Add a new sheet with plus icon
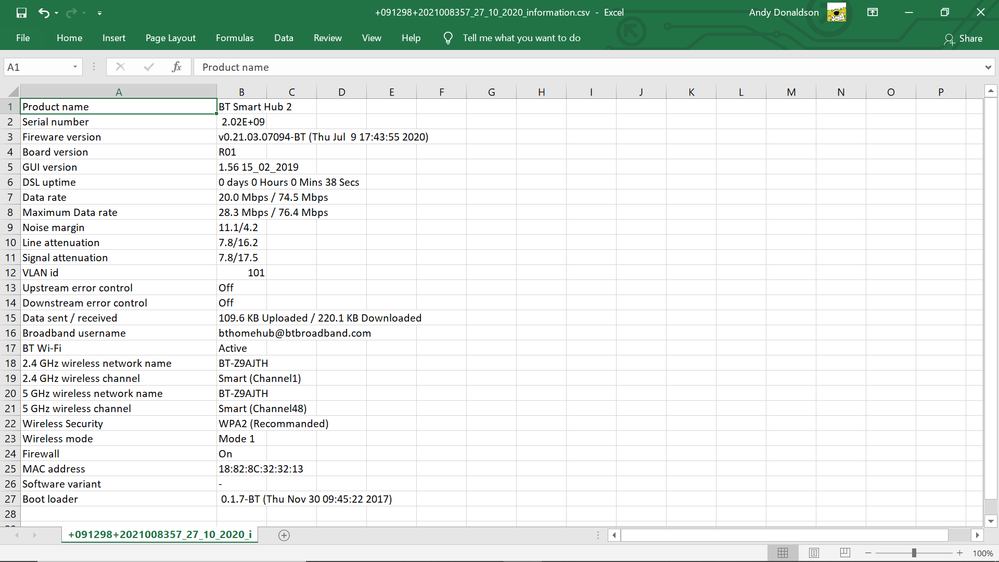Image resolution: width=999 pixels, height=562 pixels. pyautogui.click(x=284, y=535)
